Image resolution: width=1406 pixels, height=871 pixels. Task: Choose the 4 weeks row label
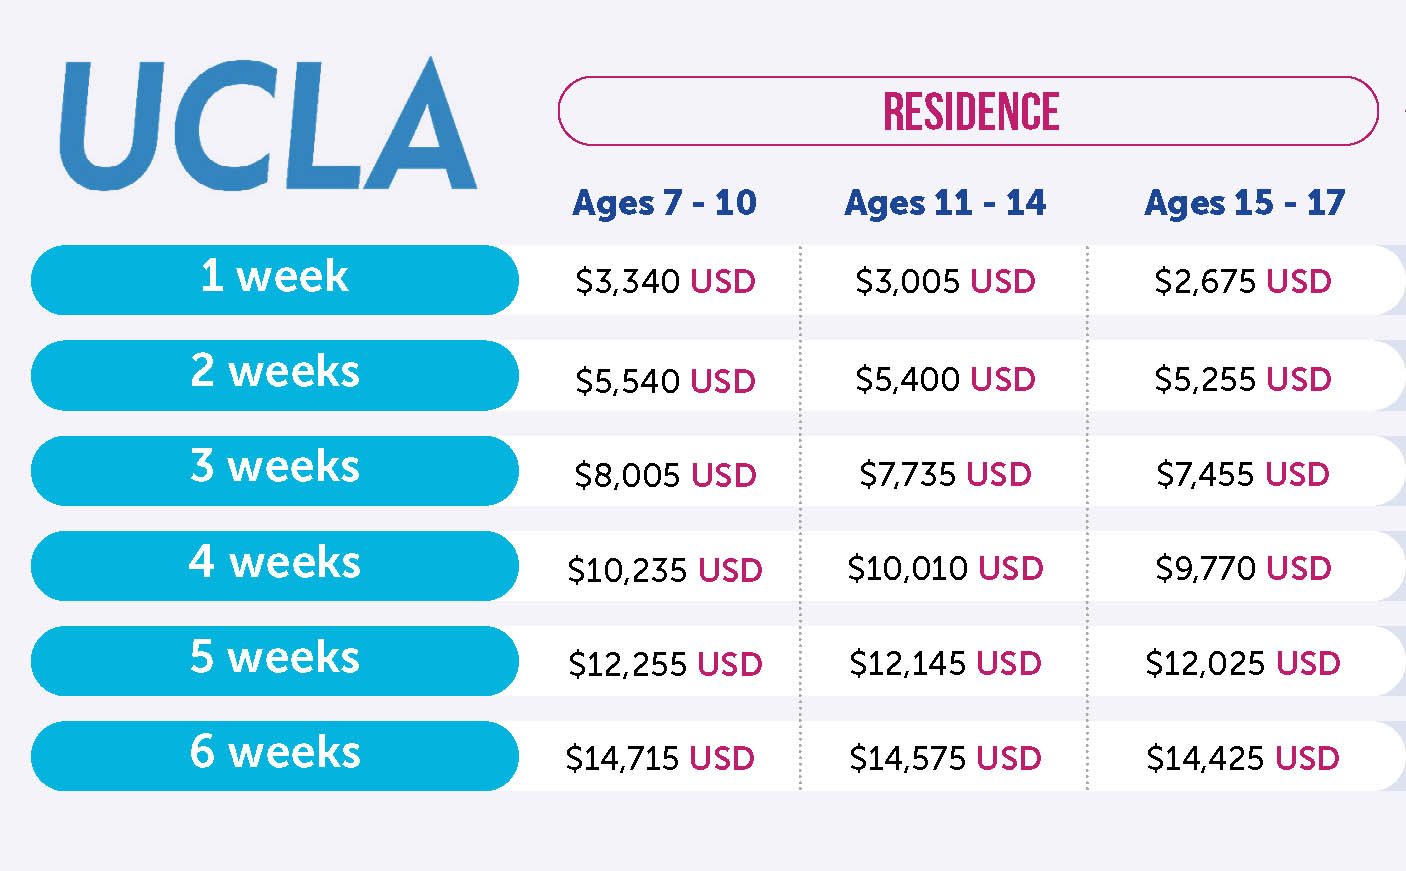(275, 565)
